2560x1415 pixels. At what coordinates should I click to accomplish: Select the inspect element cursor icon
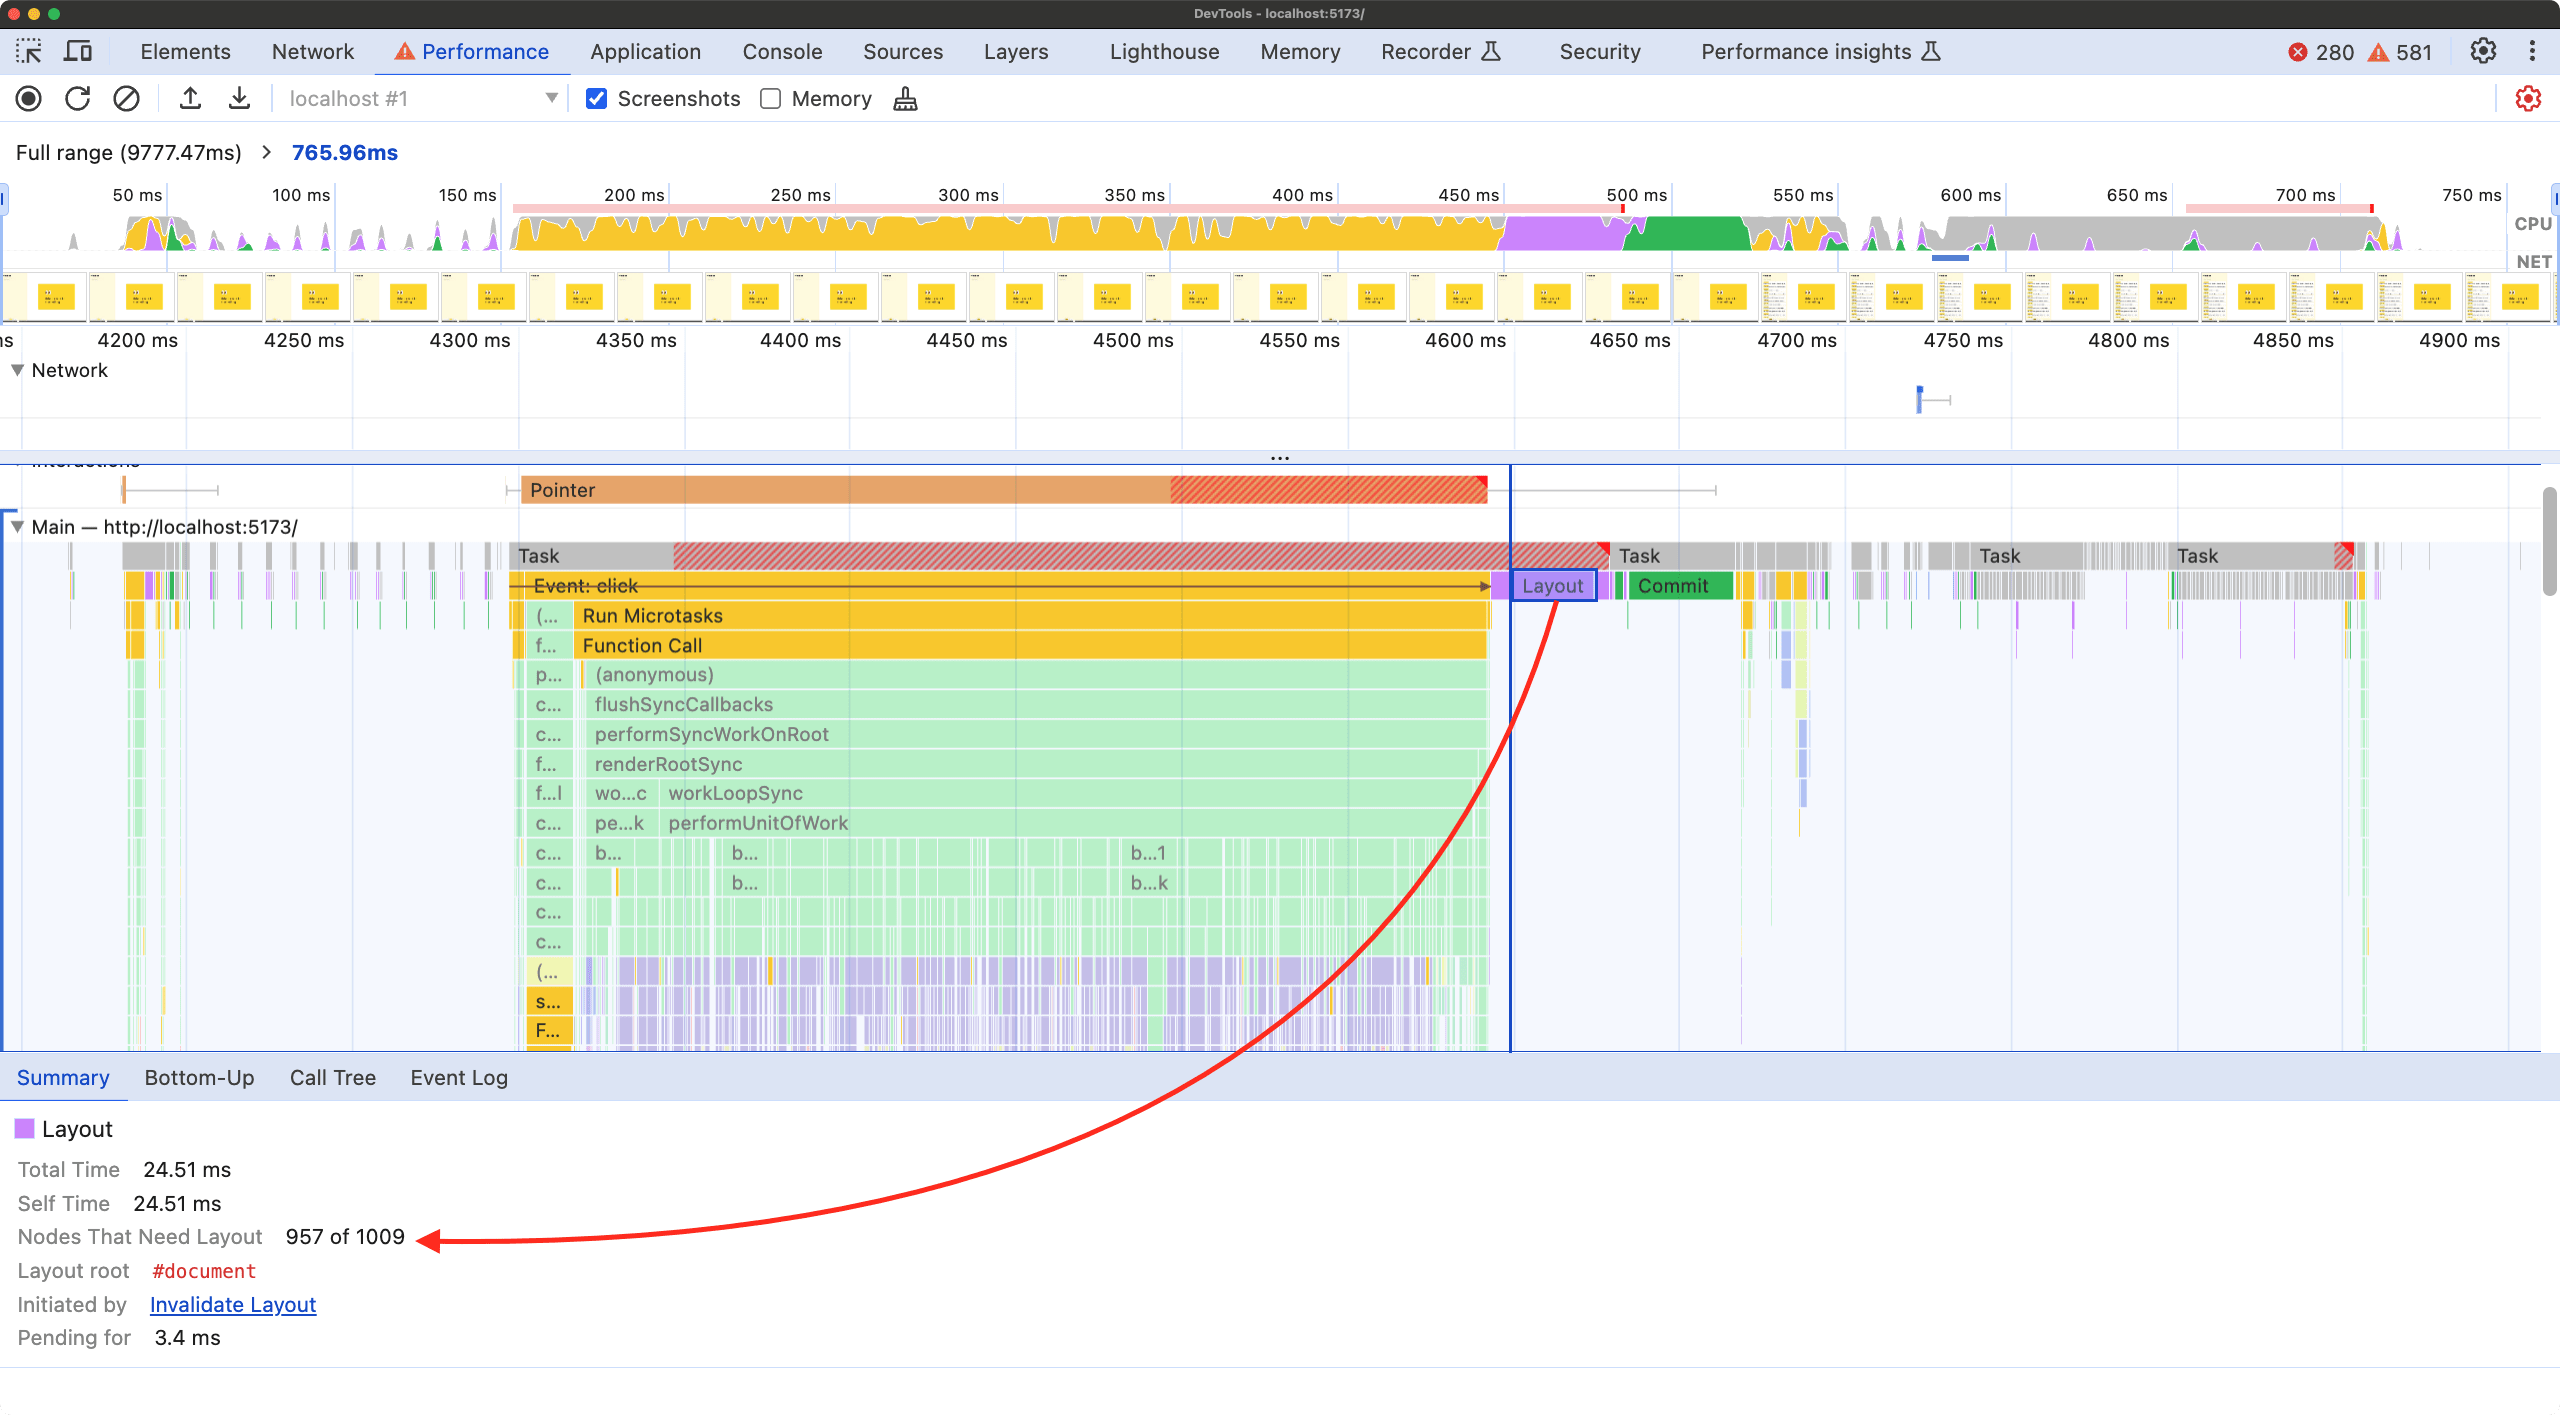(x=30, y=51)
